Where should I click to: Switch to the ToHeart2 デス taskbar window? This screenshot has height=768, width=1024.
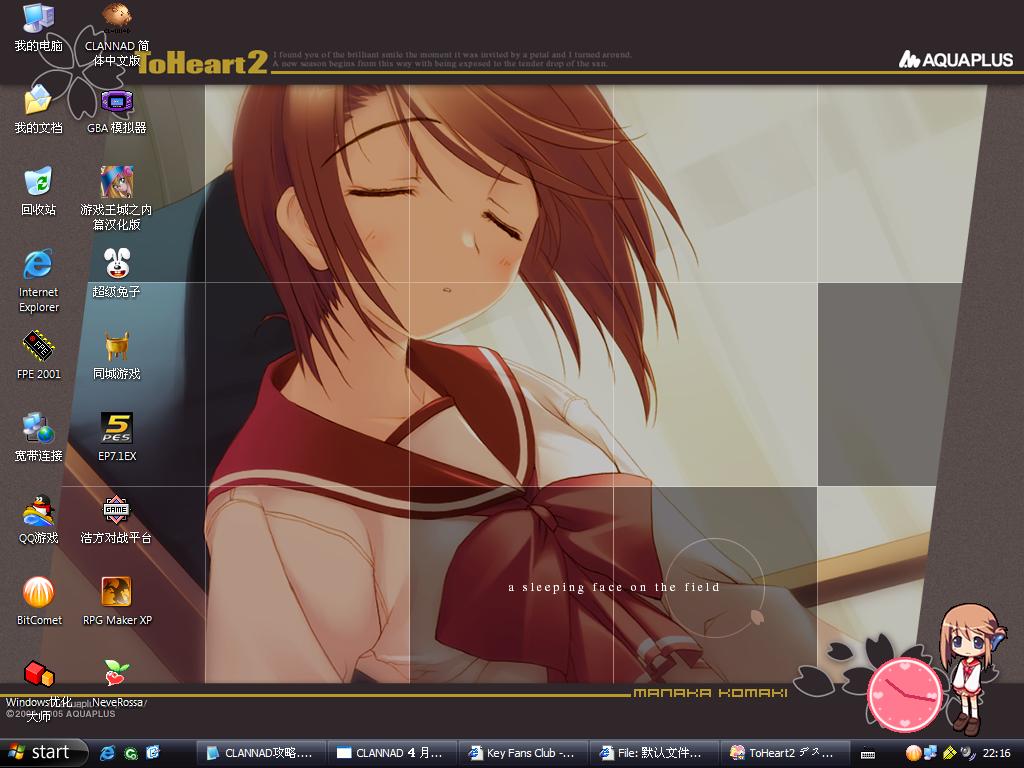tap(784, 753)
